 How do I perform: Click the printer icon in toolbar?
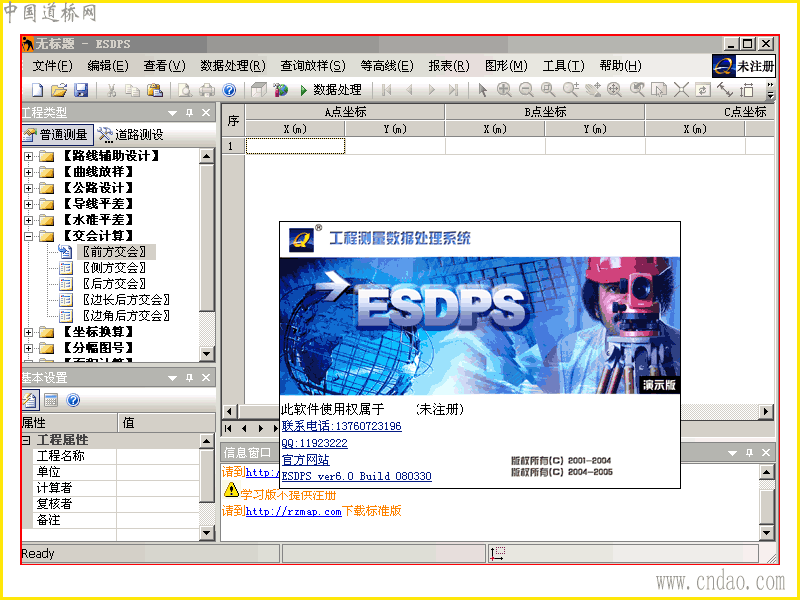[207, 90]
